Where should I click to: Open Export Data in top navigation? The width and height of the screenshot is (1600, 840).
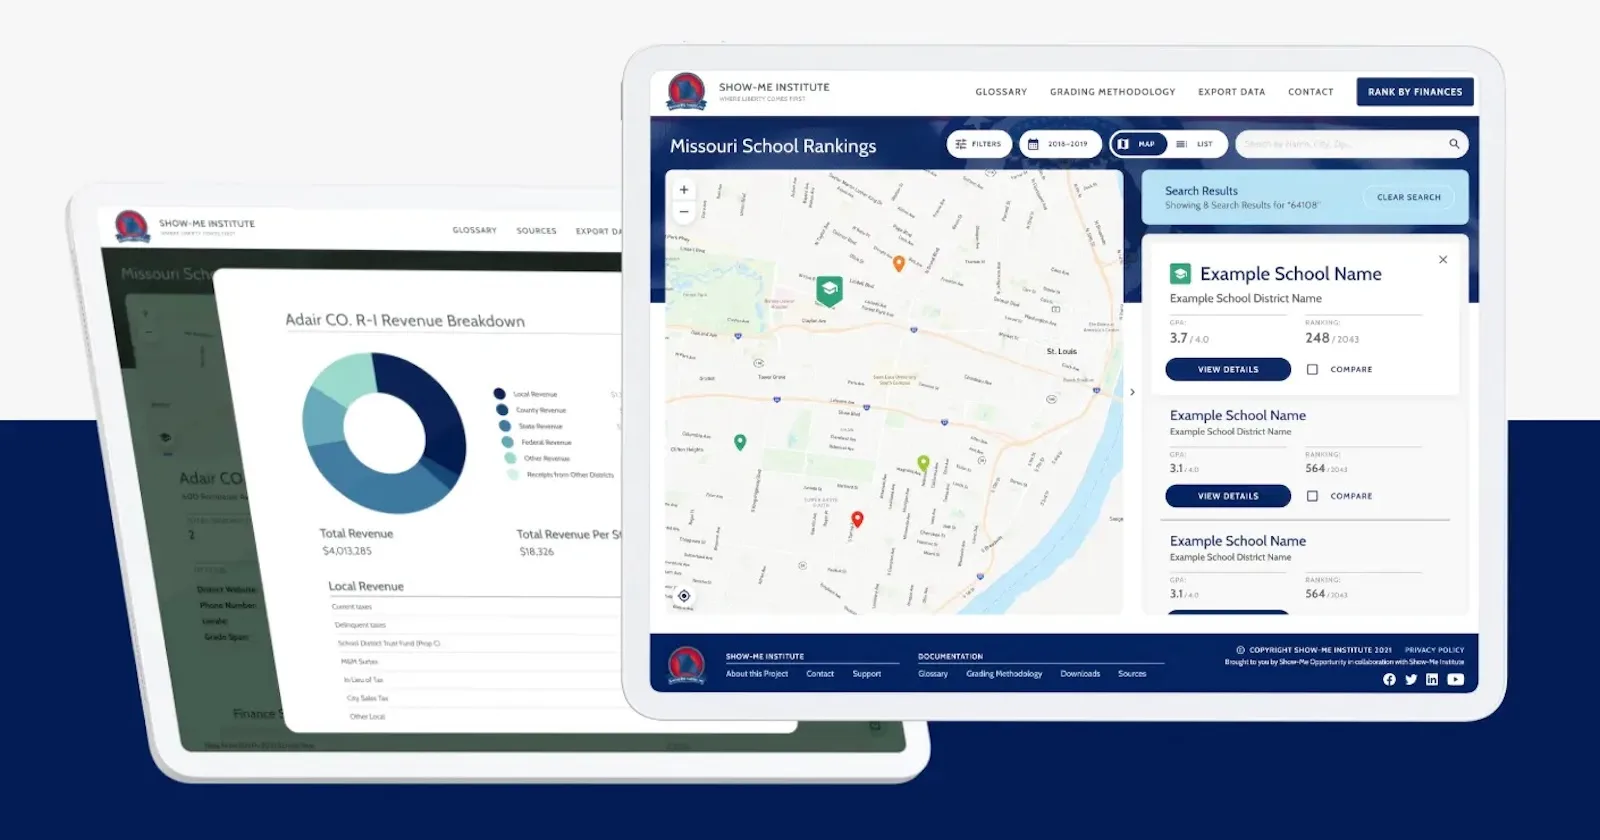tap(1231, 92)
